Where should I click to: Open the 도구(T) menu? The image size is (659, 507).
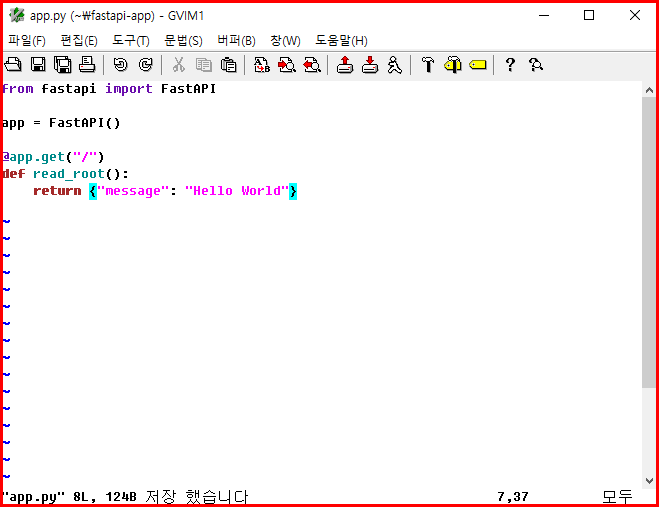[x=131, y=41]
